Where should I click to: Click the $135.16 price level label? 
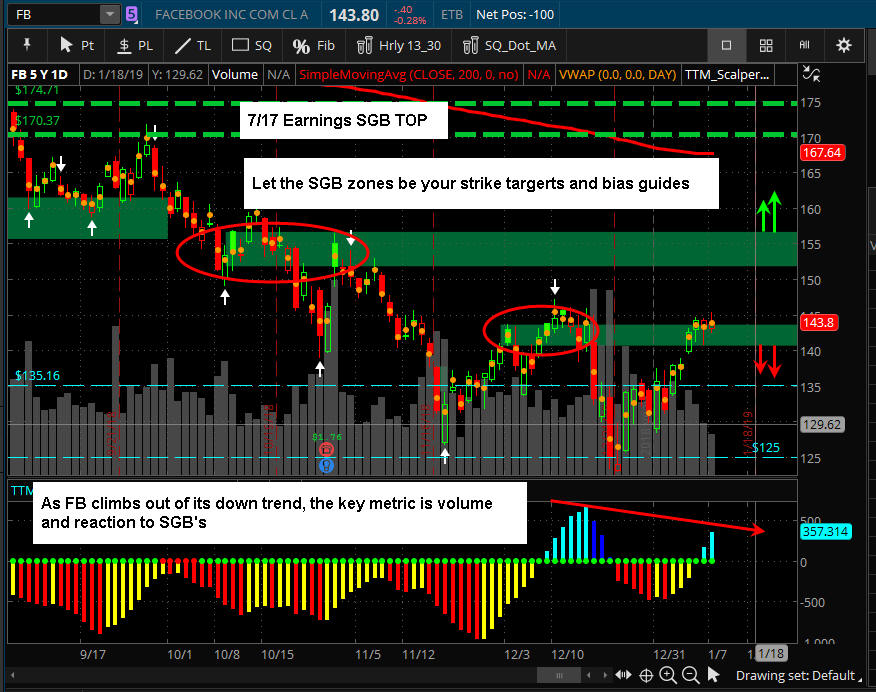[x=37, y=375]
